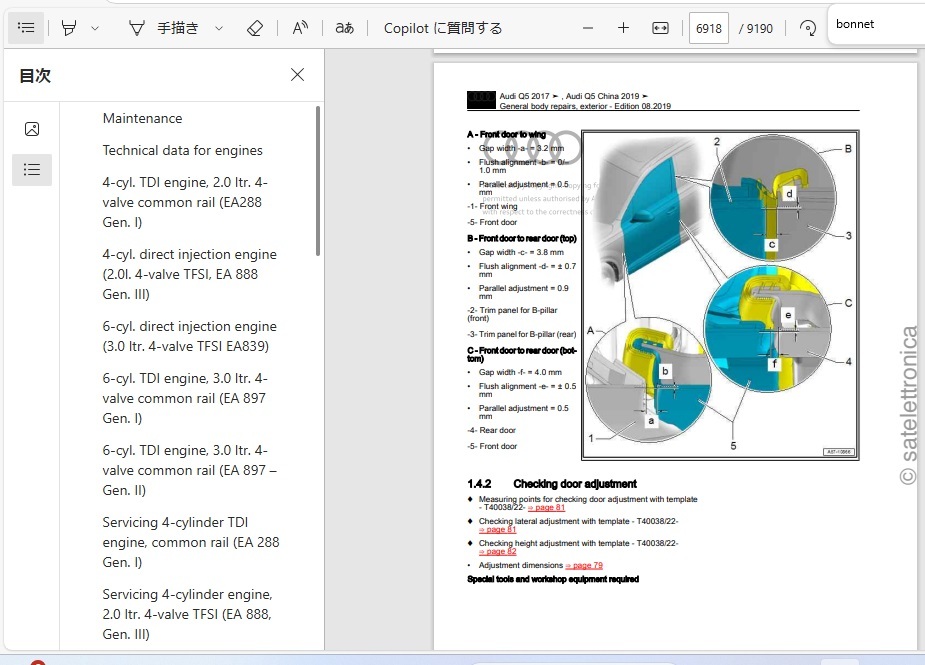Switch to page thumbnails view icon
The width and height of the screenshot is (925, 665).
pyautogui.click(x=32, y=129)
